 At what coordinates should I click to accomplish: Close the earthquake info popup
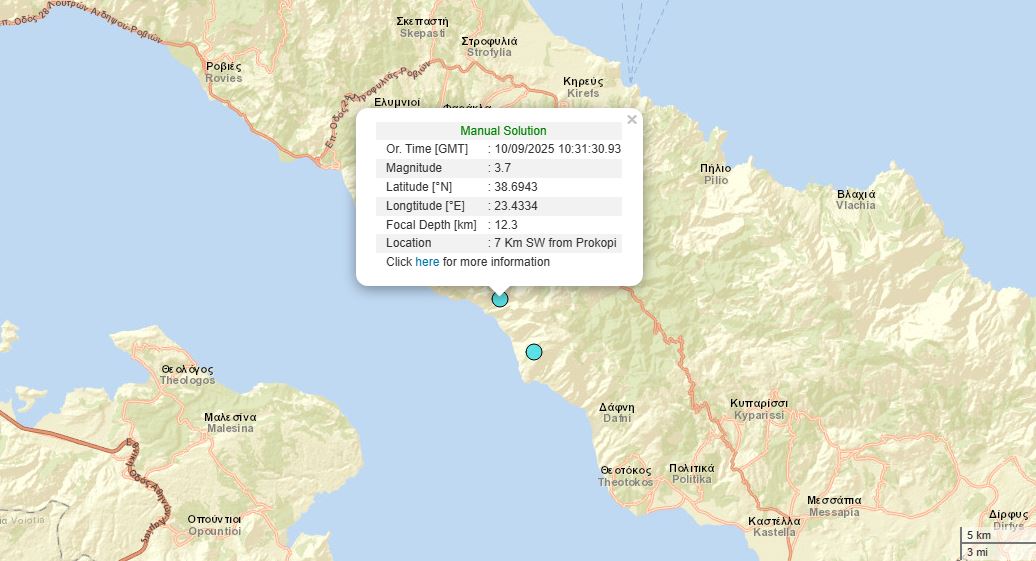[631, 120]
